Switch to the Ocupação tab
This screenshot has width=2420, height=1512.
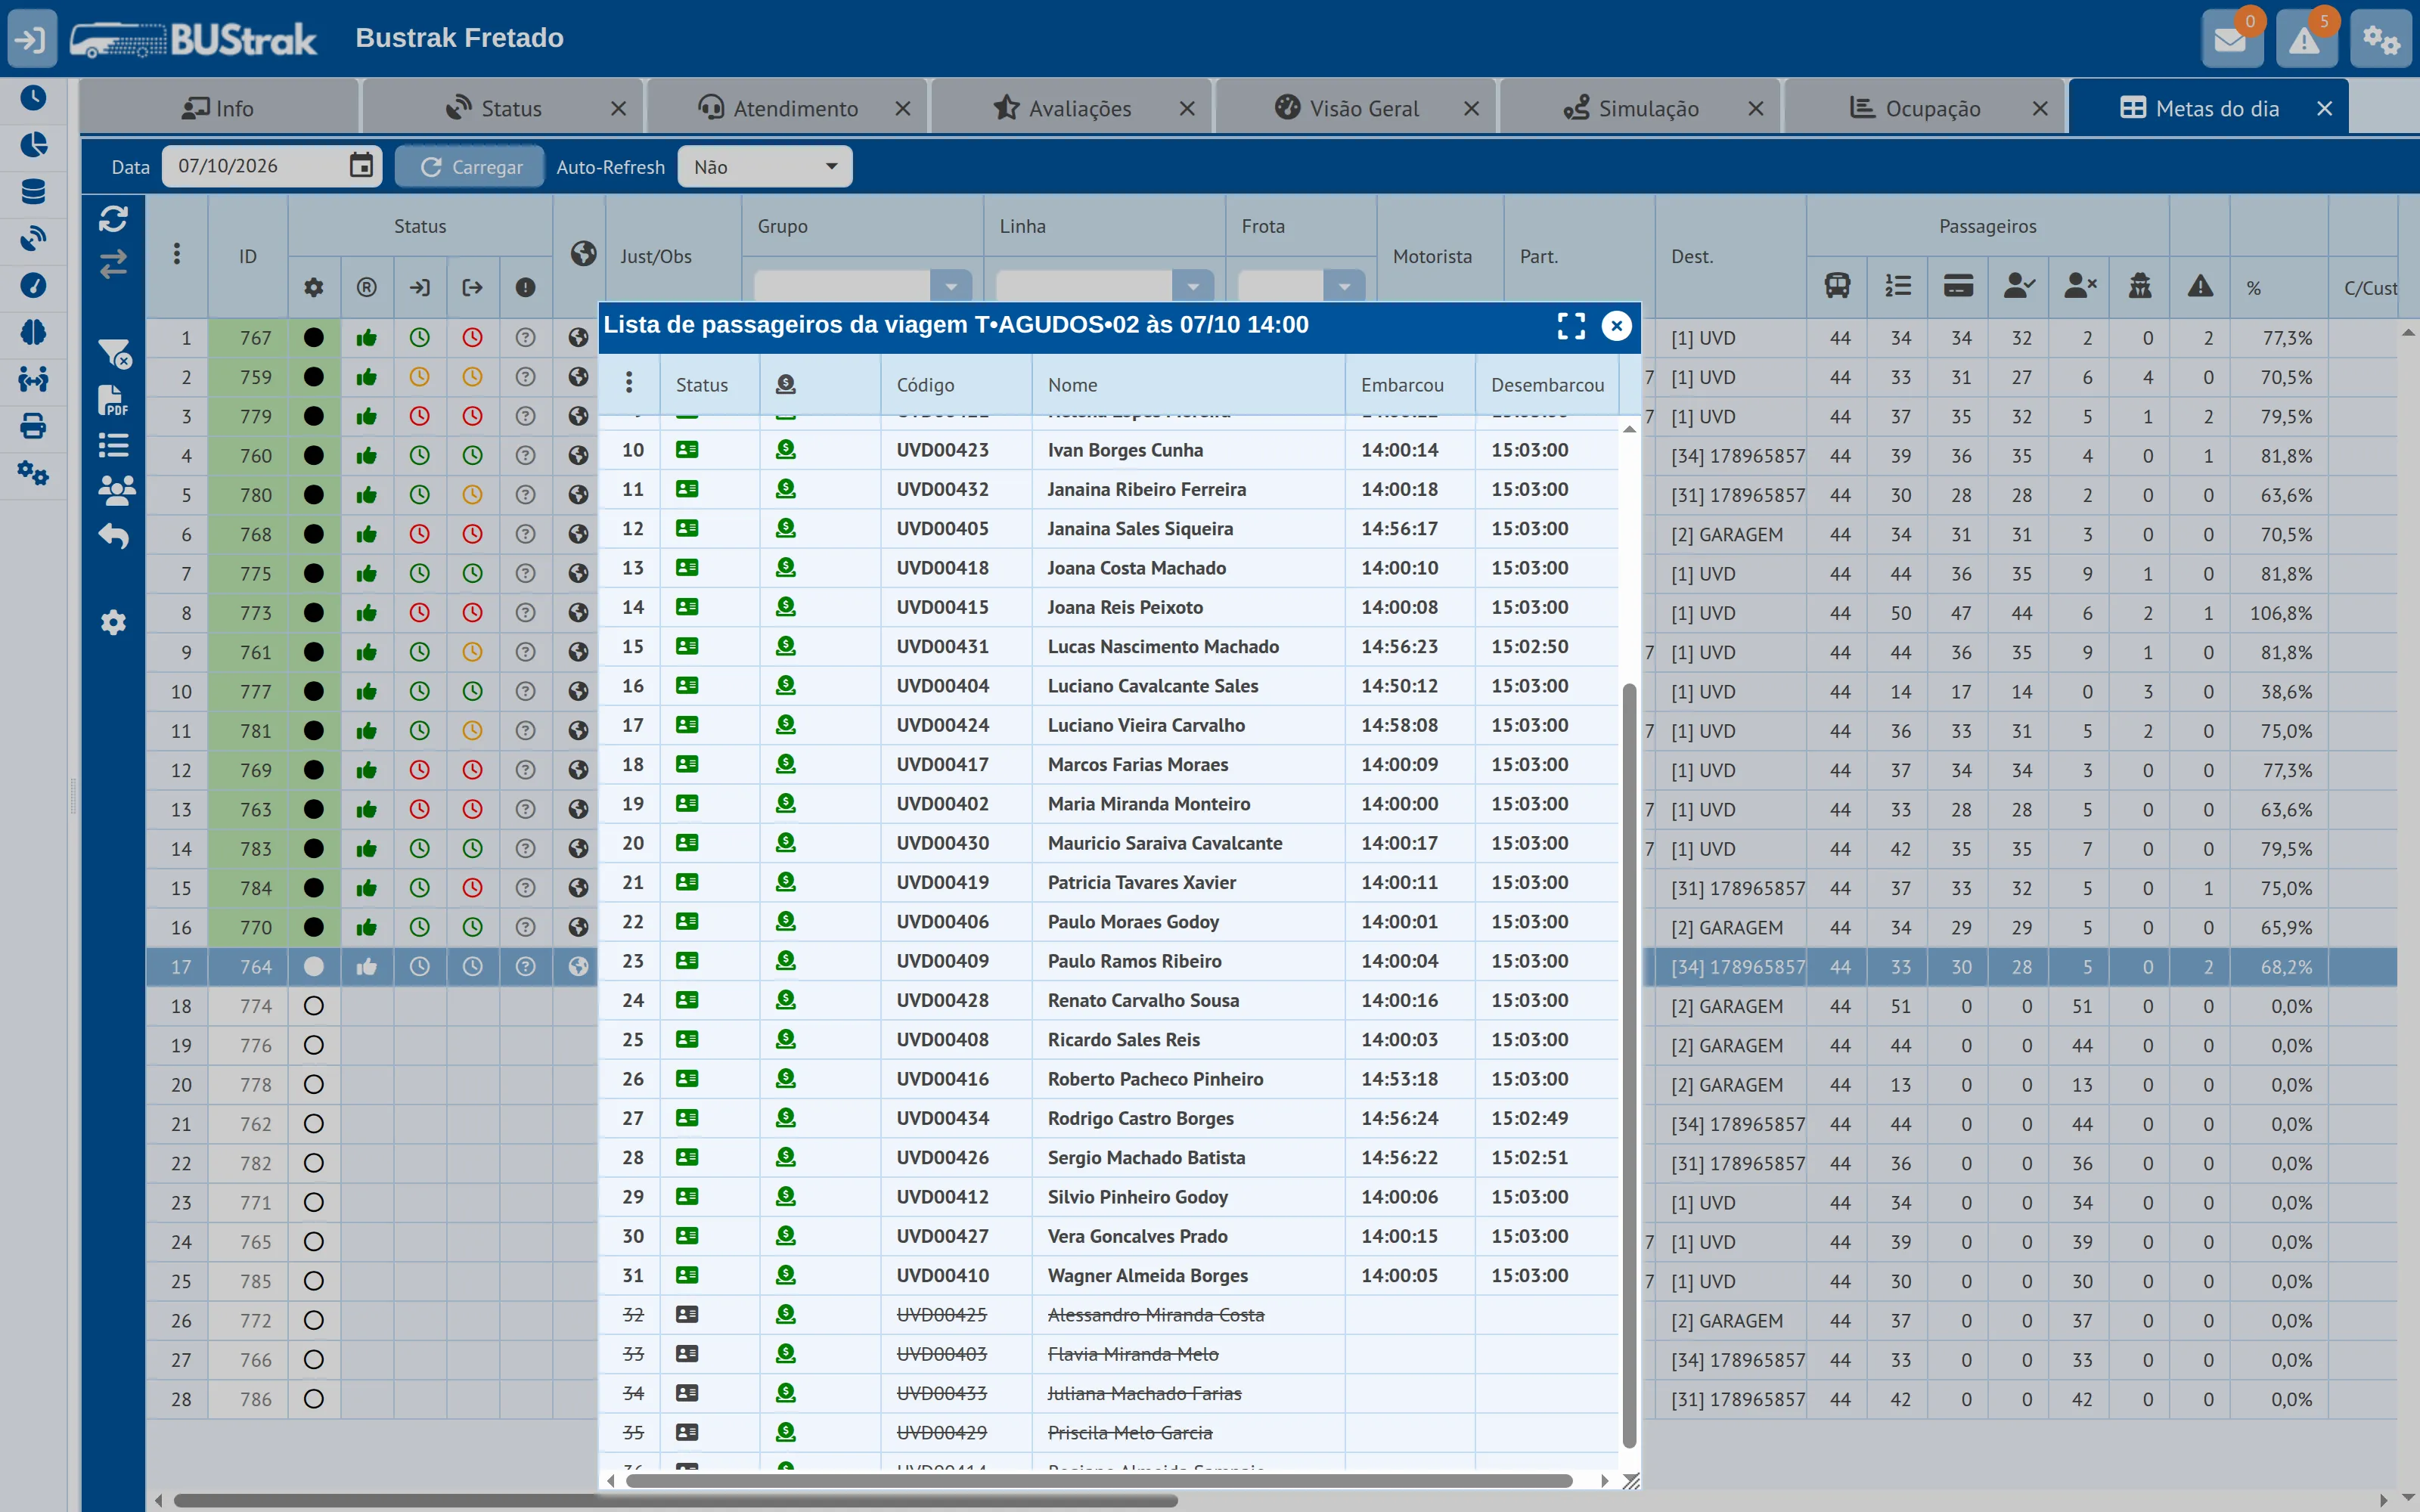point(1915,108)
